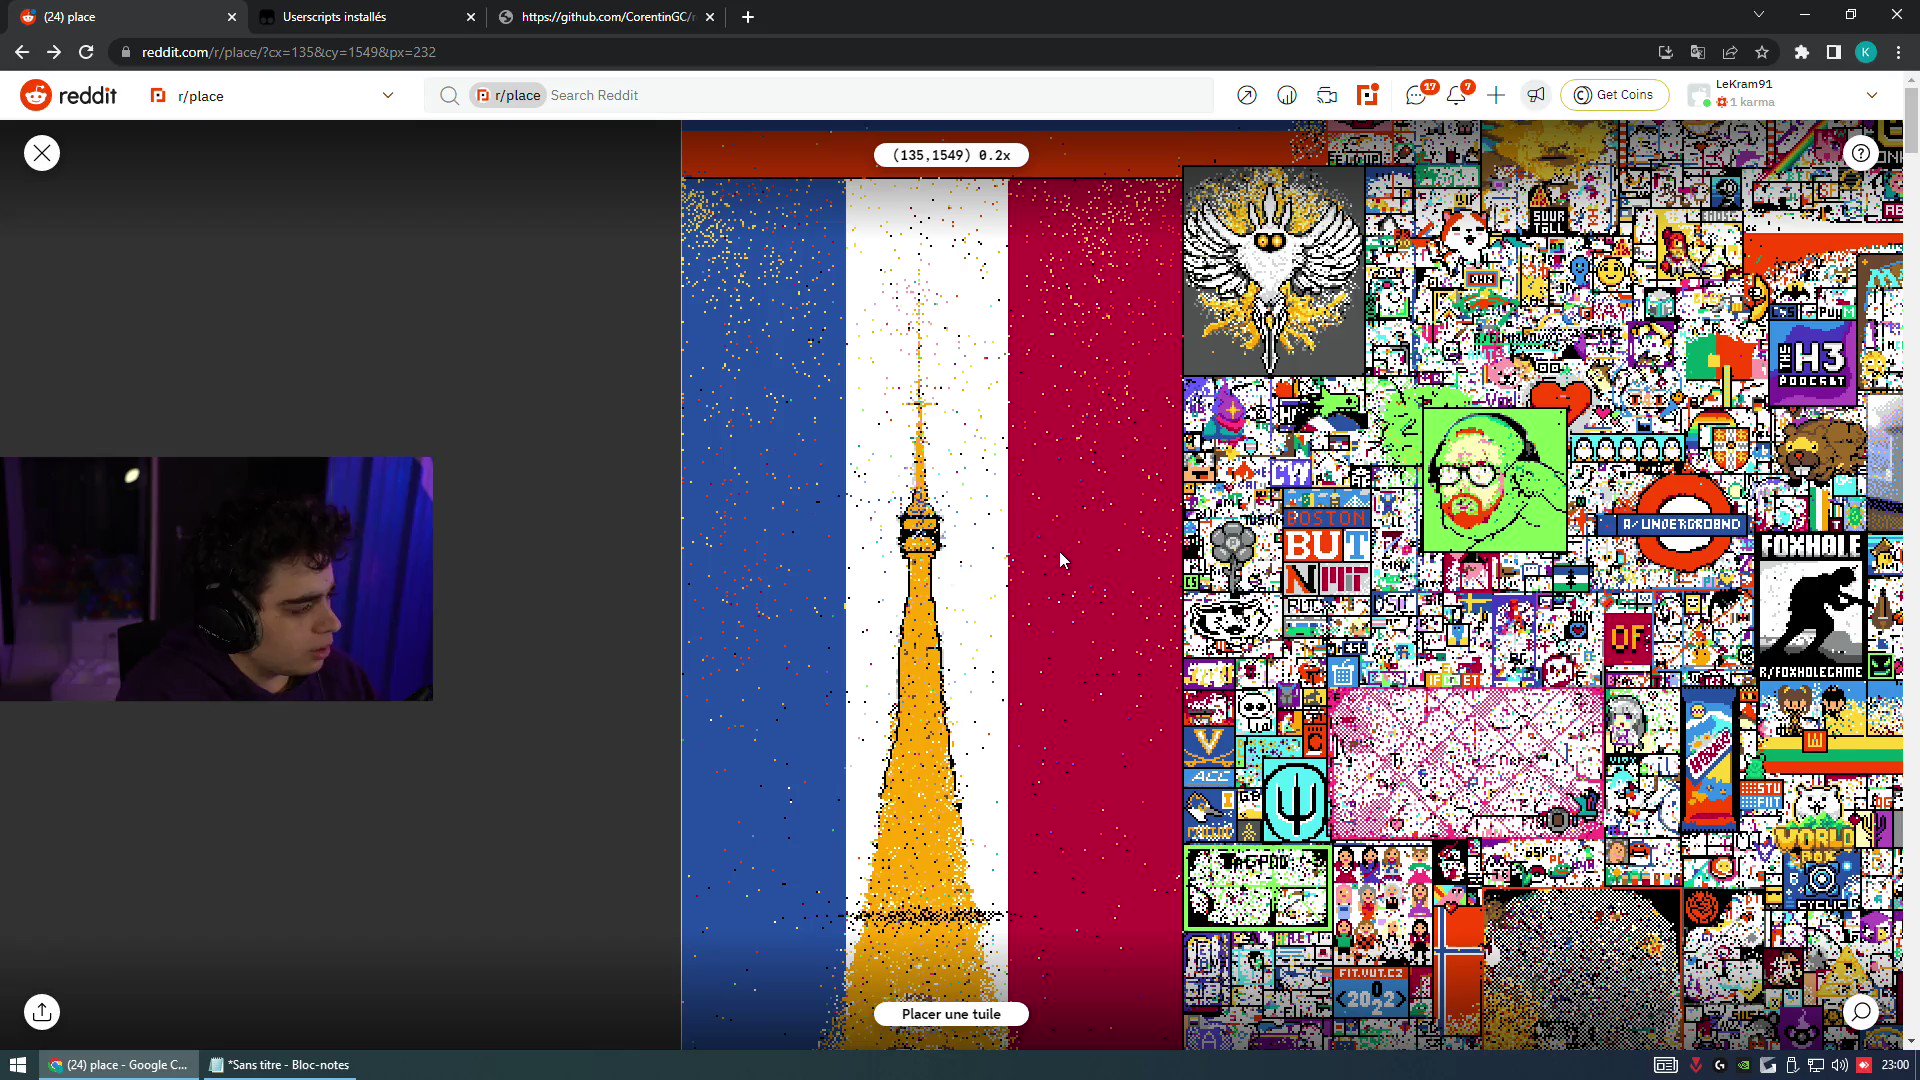Open the tab search chevron
The width and height of the screenshot is (1920, 1080).
point(1758,15)
